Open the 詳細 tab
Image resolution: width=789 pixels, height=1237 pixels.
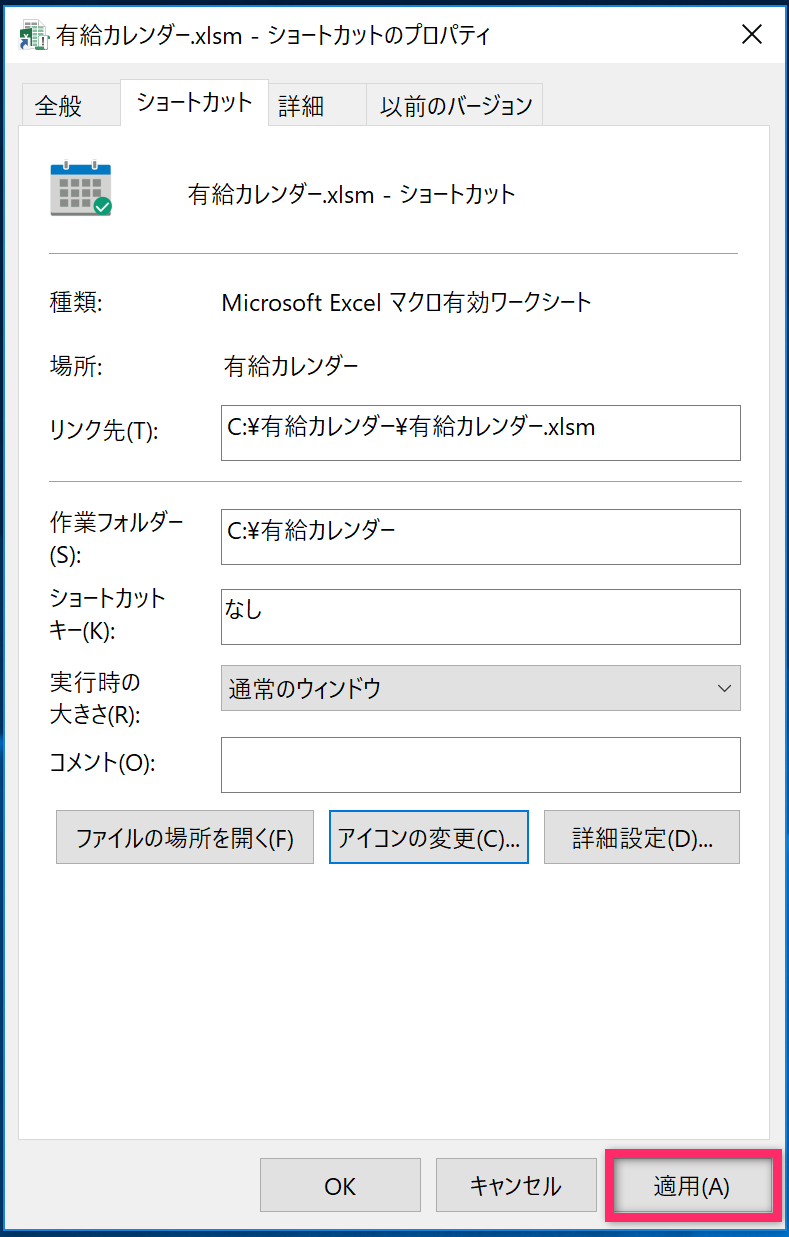click(x=301, y=106)
